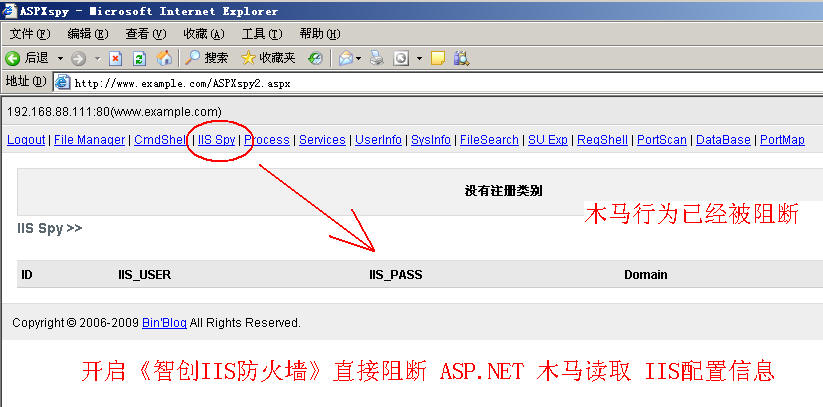Click the 地址(D) address label
This screenshot has width=823, height=407.
point(26,81)
